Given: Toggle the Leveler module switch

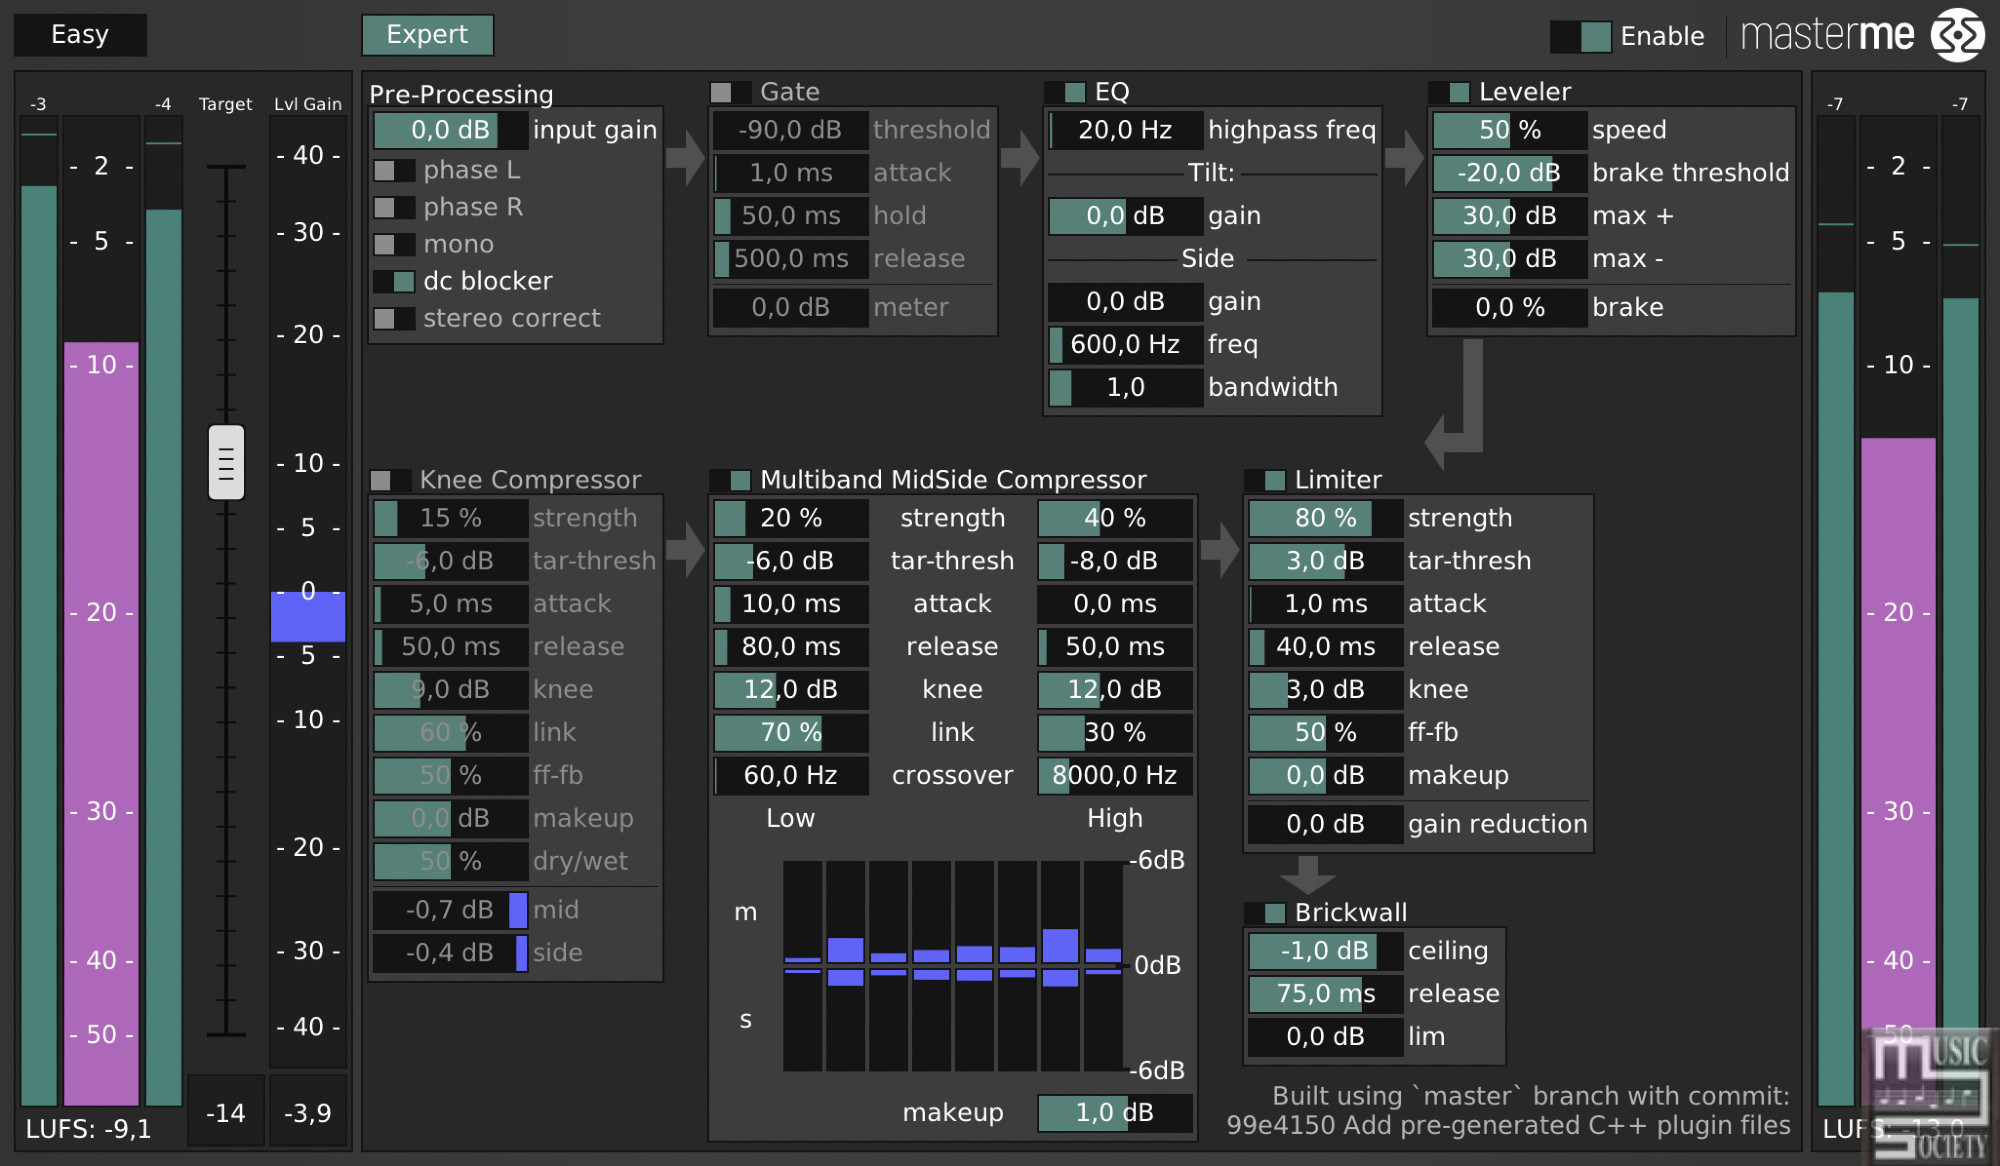Looking at the screenshot, I should (x=1449, y=93).
